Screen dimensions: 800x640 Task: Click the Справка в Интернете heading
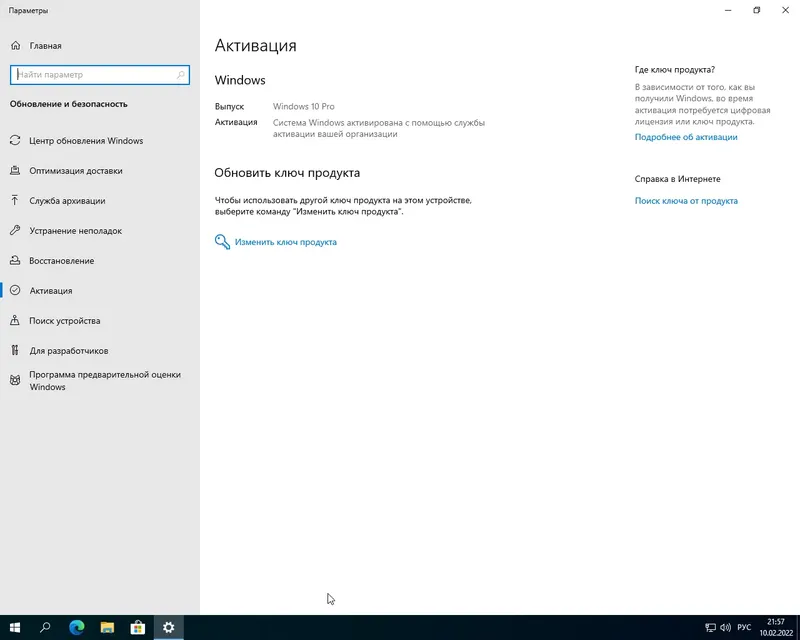[x=678, y=179]
